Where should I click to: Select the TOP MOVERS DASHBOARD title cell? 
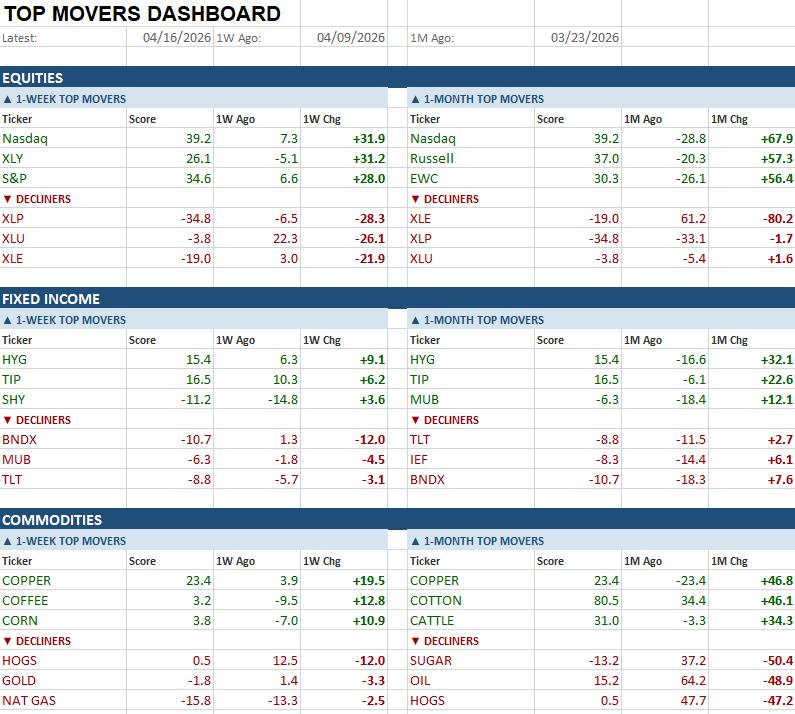tap(142, 14)
